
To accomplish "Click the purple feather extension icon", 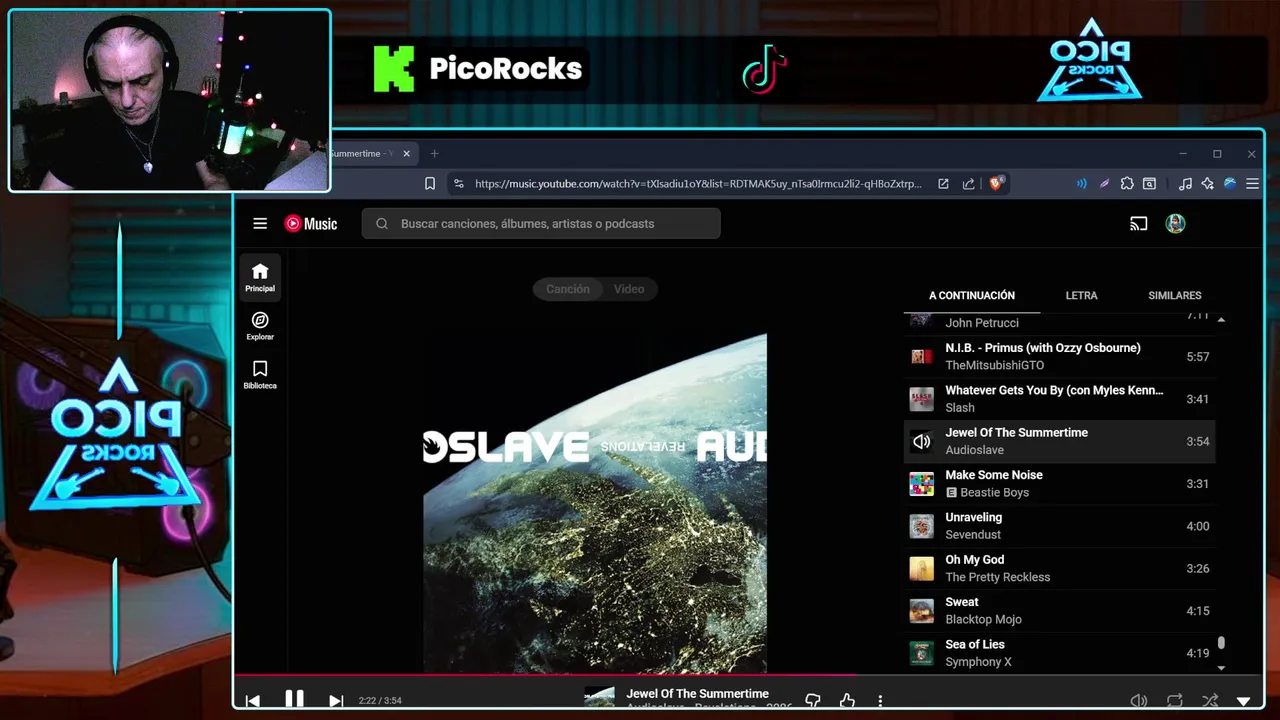I will (1104, 184).
